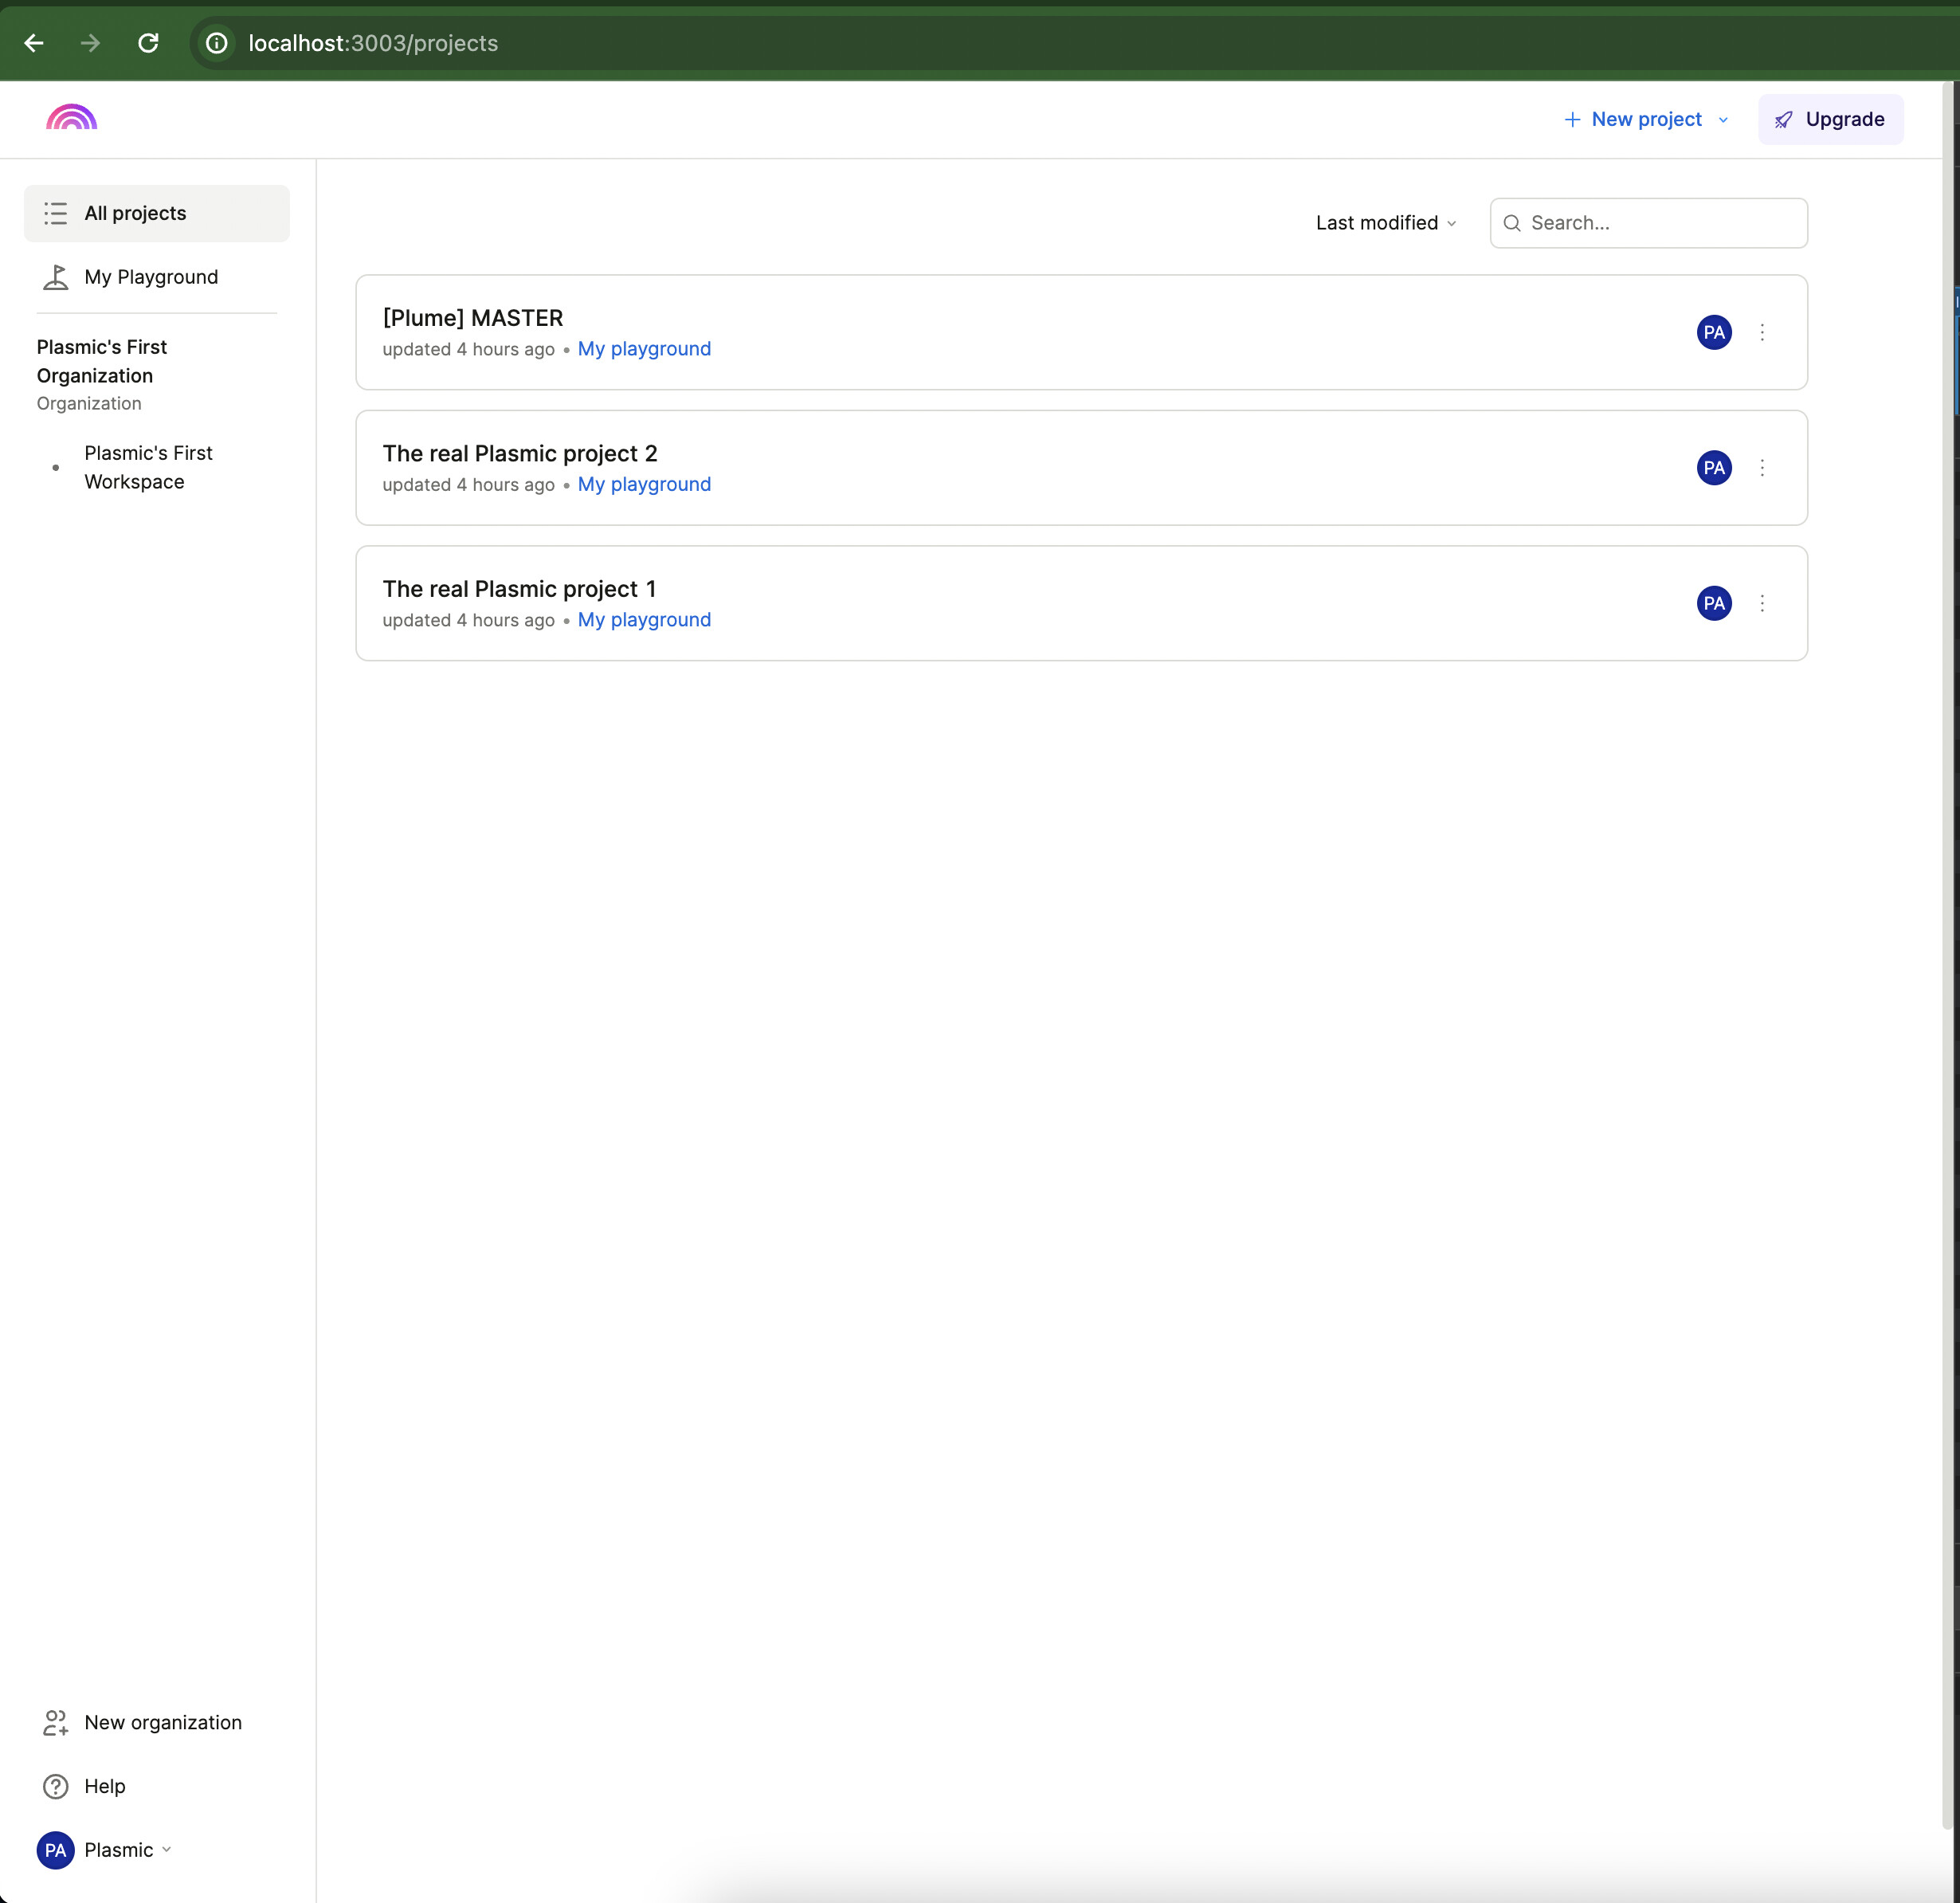Click PA avatar on Plasmic project 1 row

click(x=1713, y=603)
